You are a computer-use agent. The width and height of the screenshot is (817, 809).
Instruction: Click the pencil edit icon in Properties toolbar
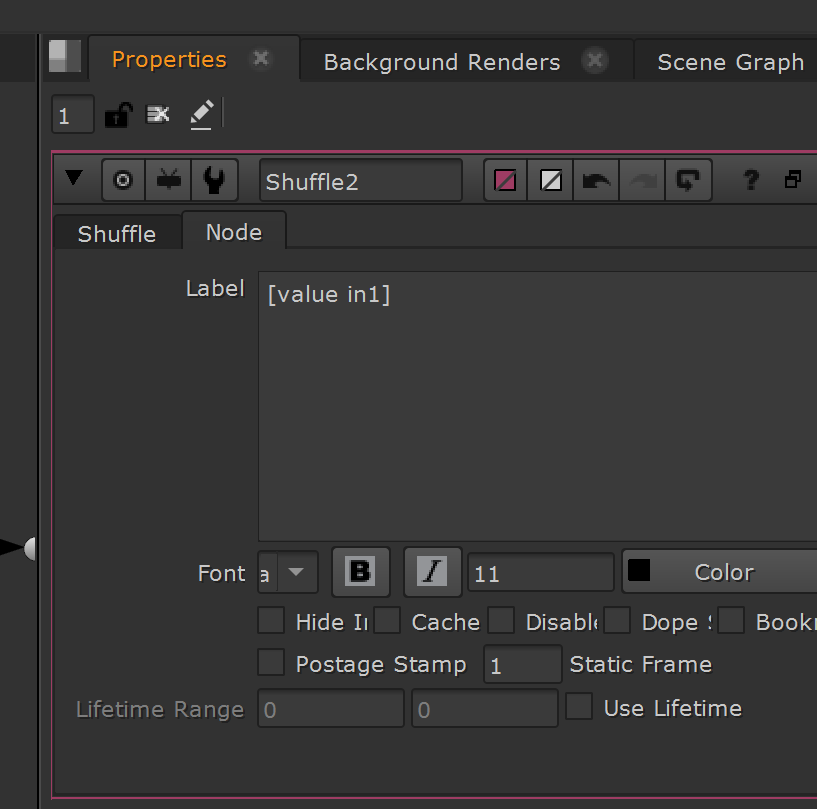(202, 114)
